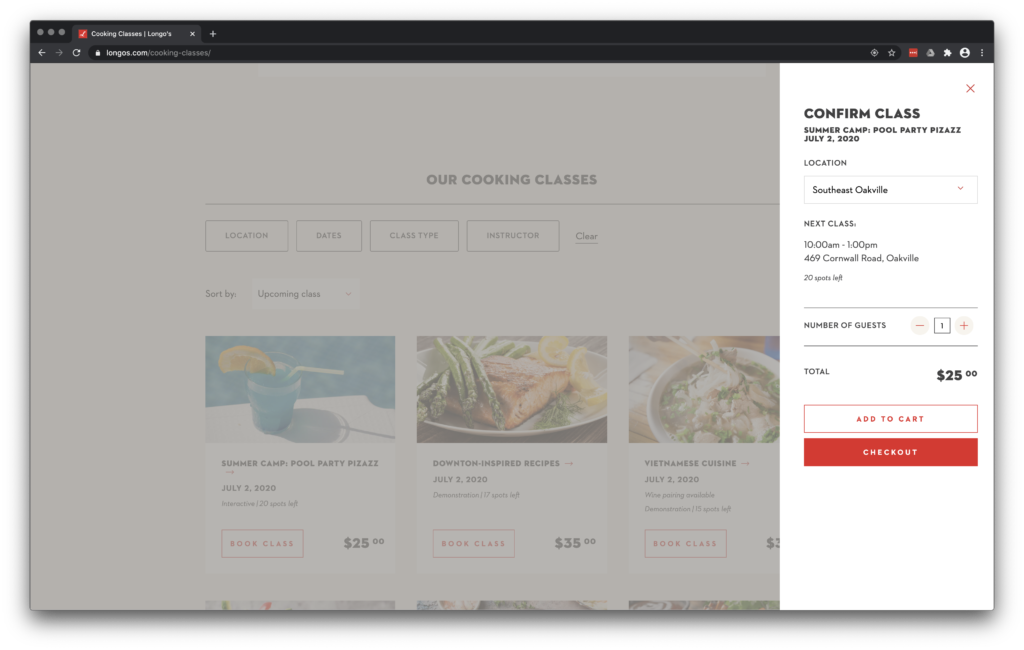Click the address bar URL
Viewport: 1024px width, 650px height.
160,53
